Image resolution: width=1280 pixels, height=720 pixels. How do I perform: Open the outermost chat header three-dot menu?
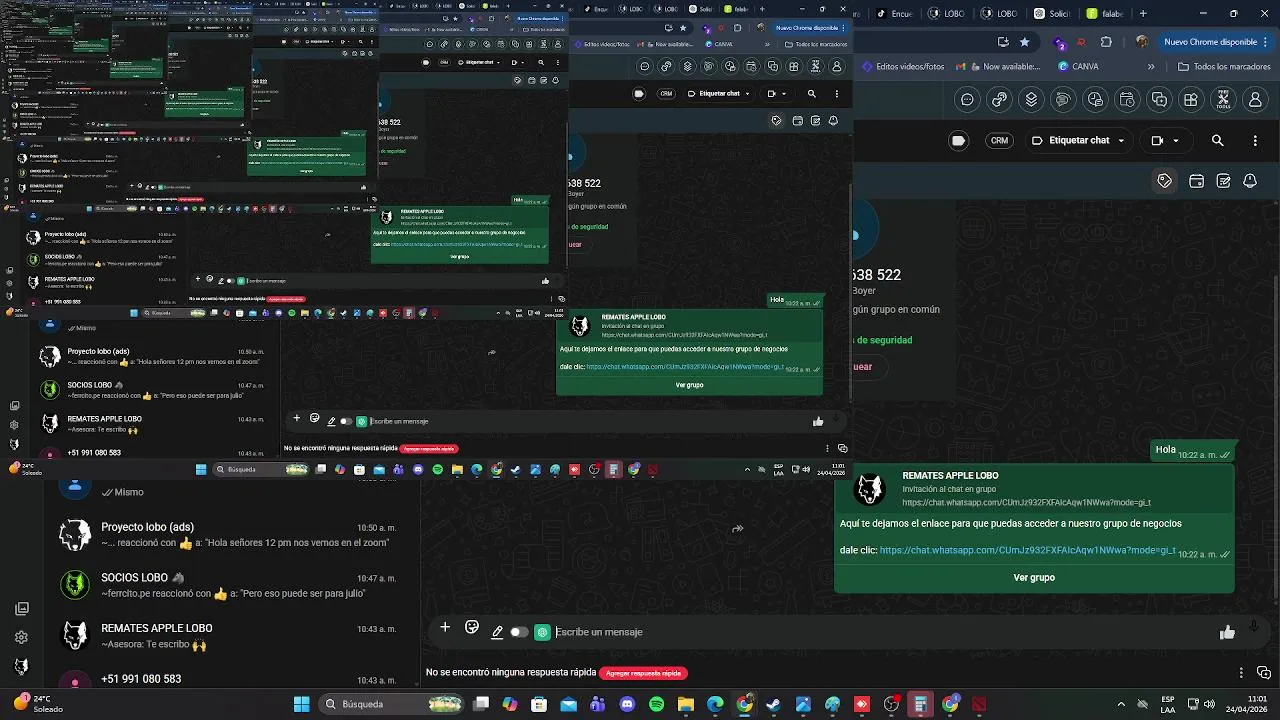1255,141
